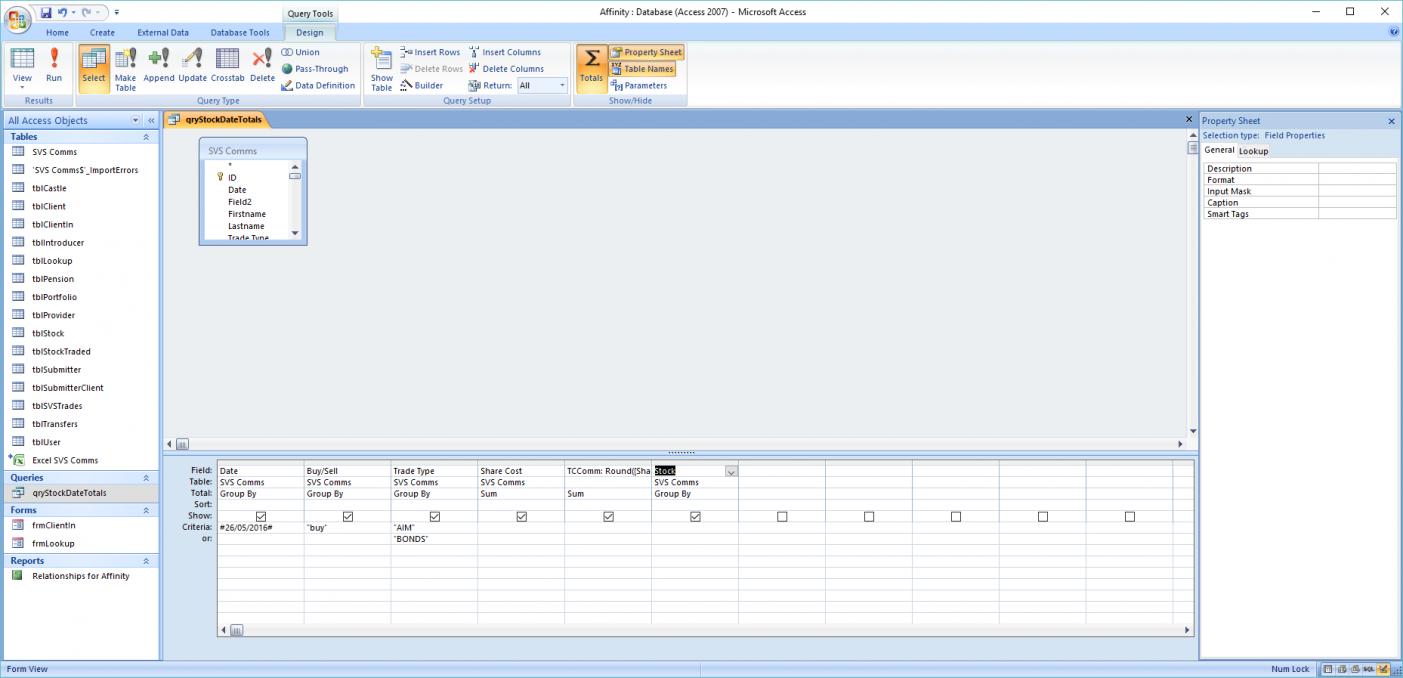Delete Columns from the query grid

click(506, 69)
